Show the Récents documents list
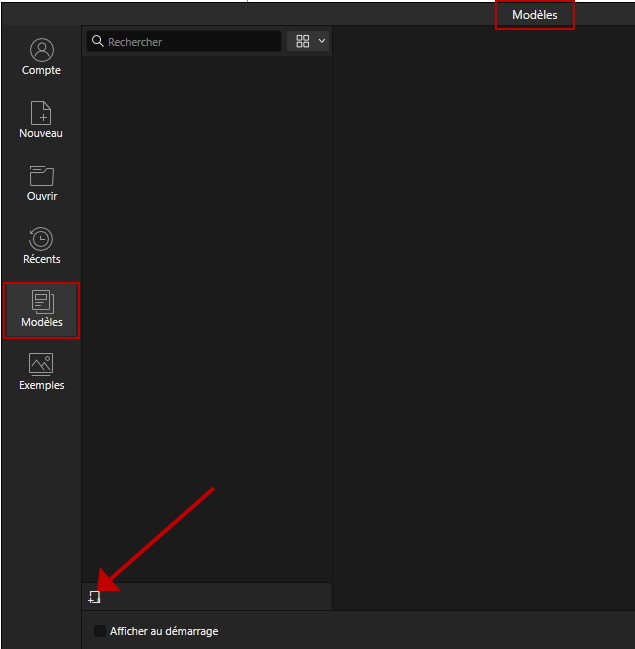635x649 pixels. click(x=41, y=246)
